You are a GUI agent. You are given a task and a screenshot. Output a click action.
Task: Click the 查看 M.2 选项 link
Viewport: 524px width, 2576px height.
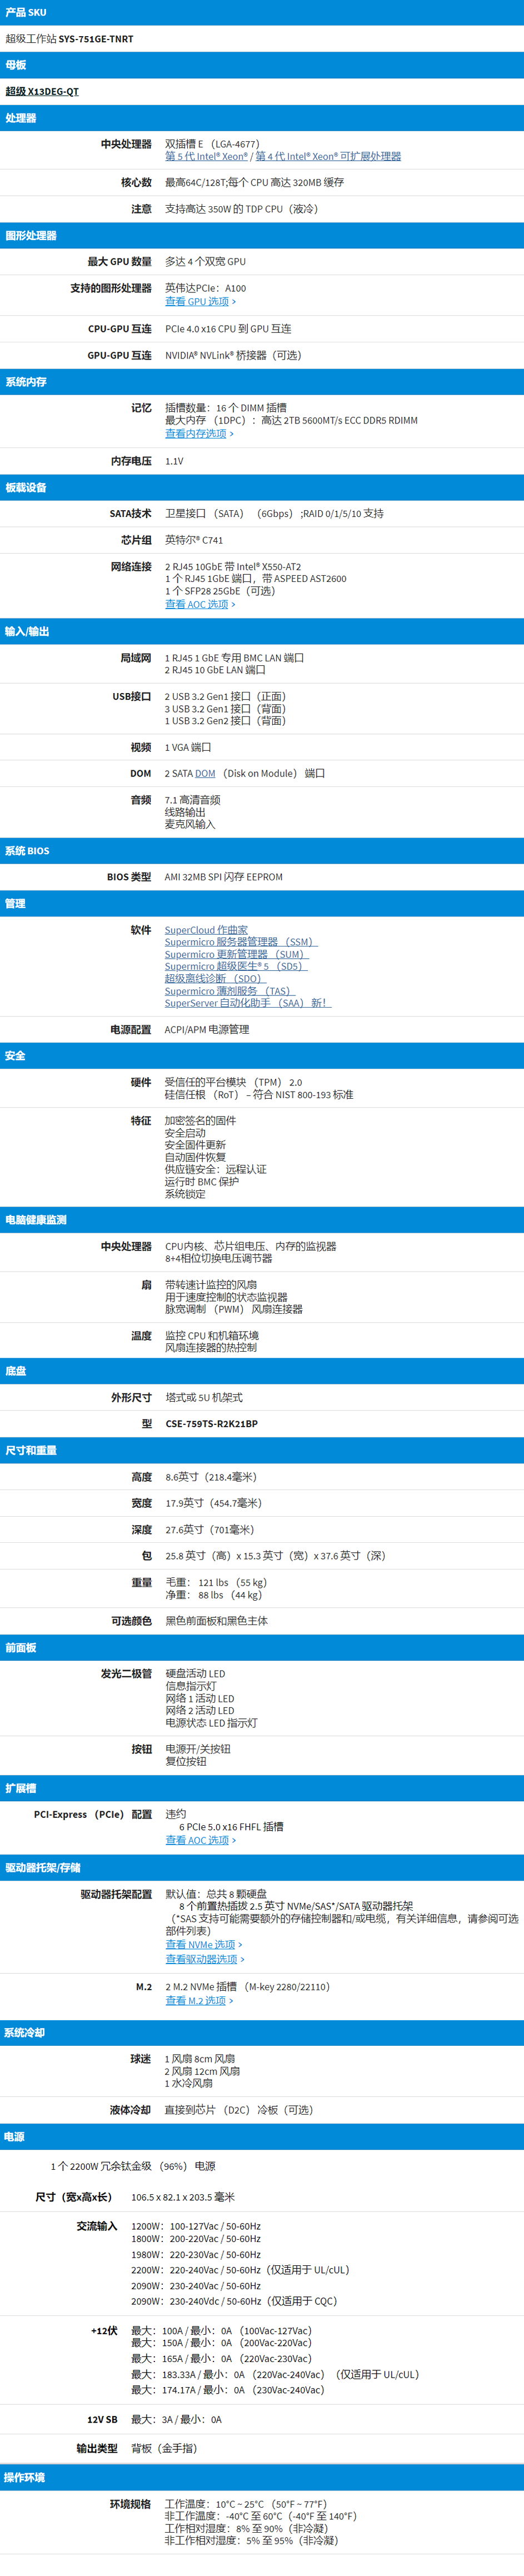197,2000
